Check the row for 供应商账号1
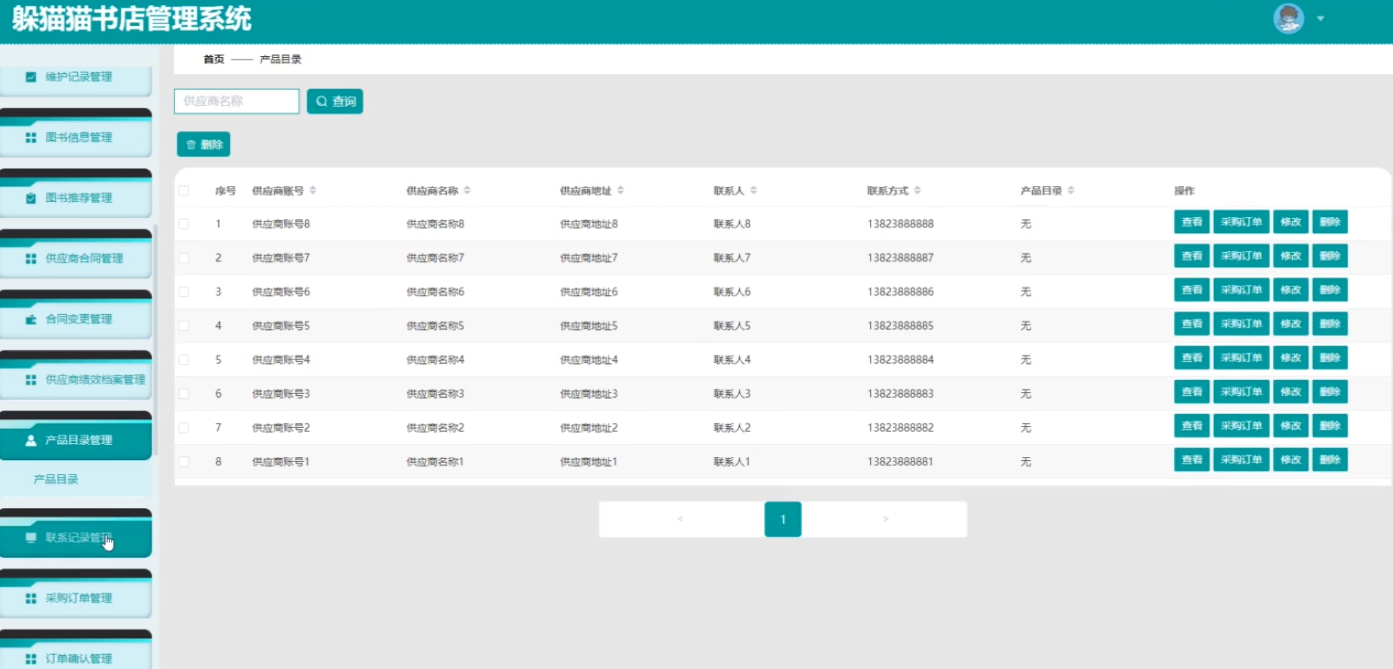This screenshot has height=669, width=1393. 183,462
